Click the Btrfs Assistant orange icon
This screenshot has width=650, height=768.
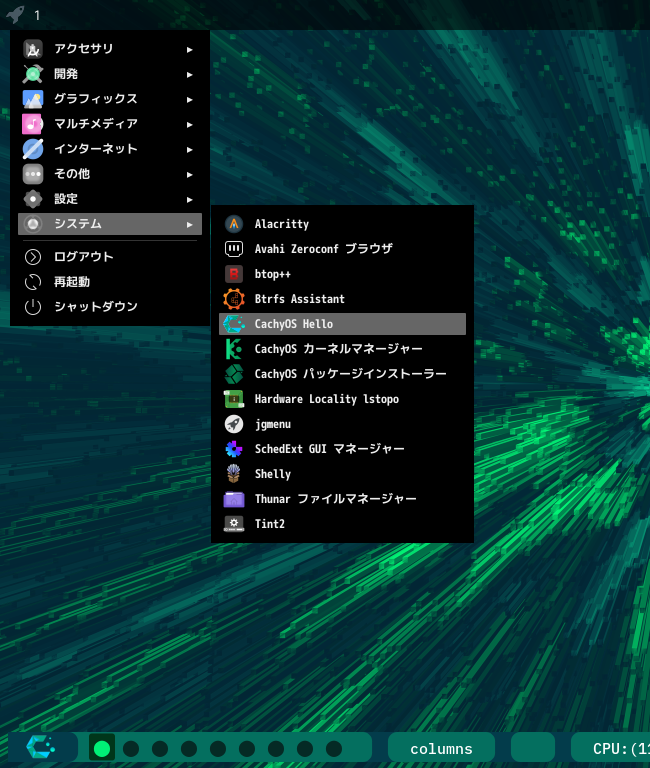tap(234, 299)
